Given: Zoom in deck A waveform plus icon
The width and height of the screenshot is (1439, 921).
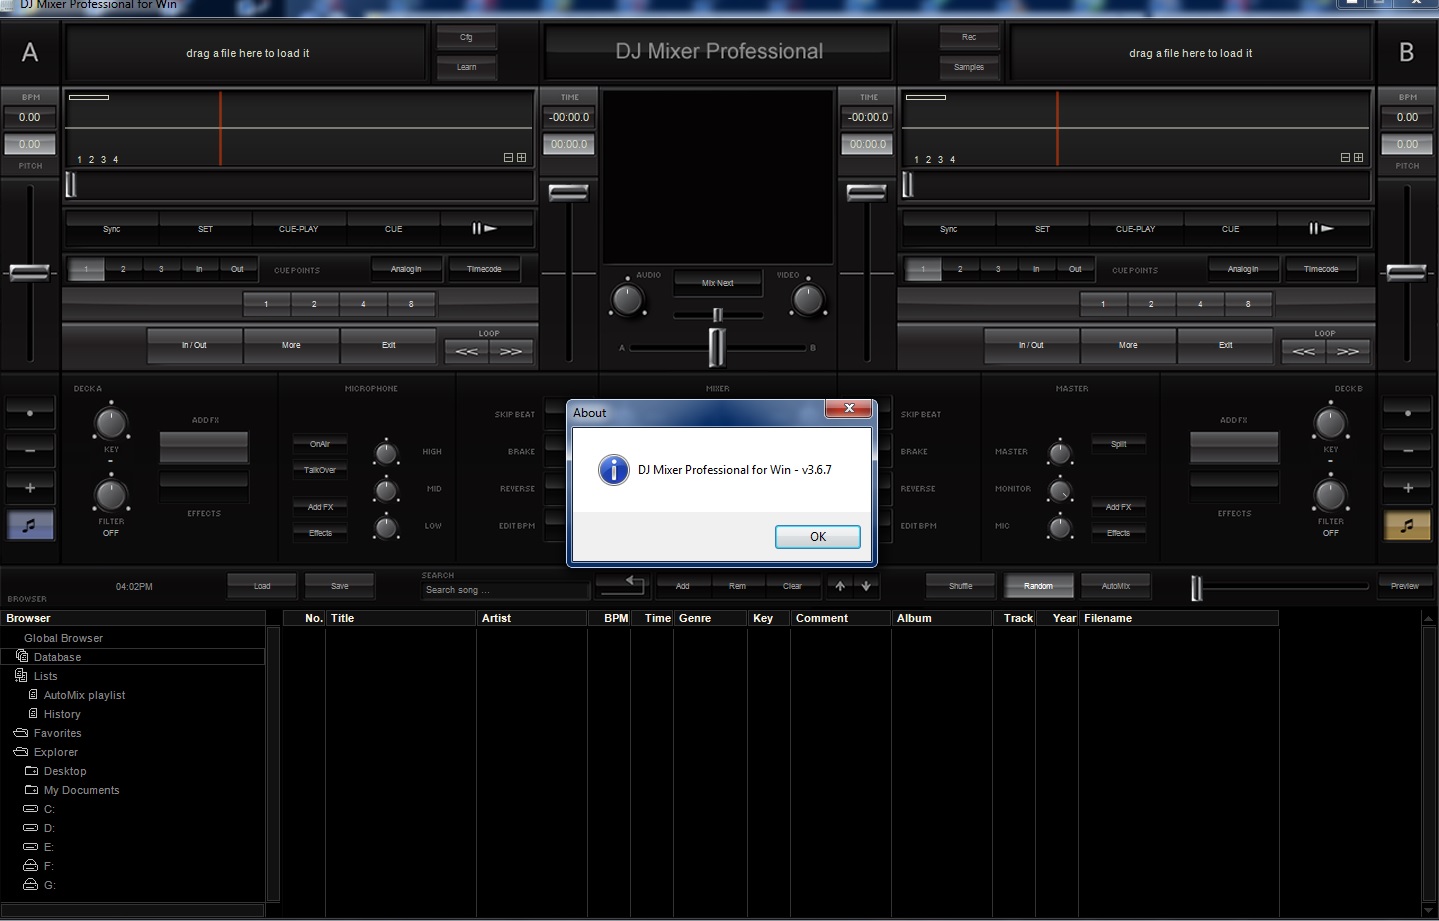Looking at the screenshot, I should [521, 158].
